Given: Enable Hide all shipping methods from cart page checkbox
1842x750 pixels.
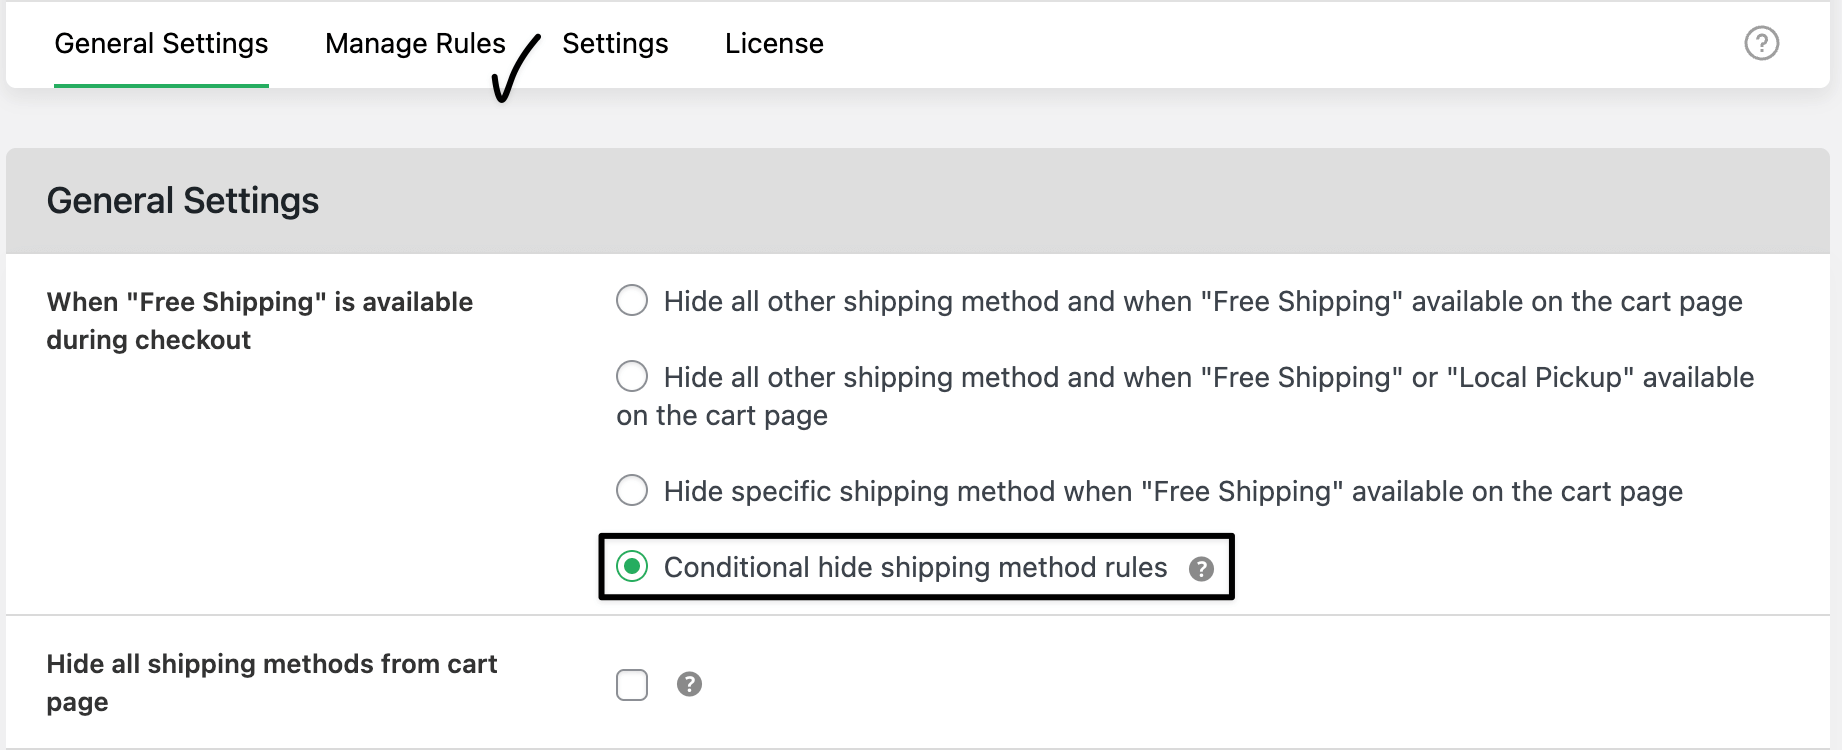Looking at the screenshot, I should click(632, 685).
